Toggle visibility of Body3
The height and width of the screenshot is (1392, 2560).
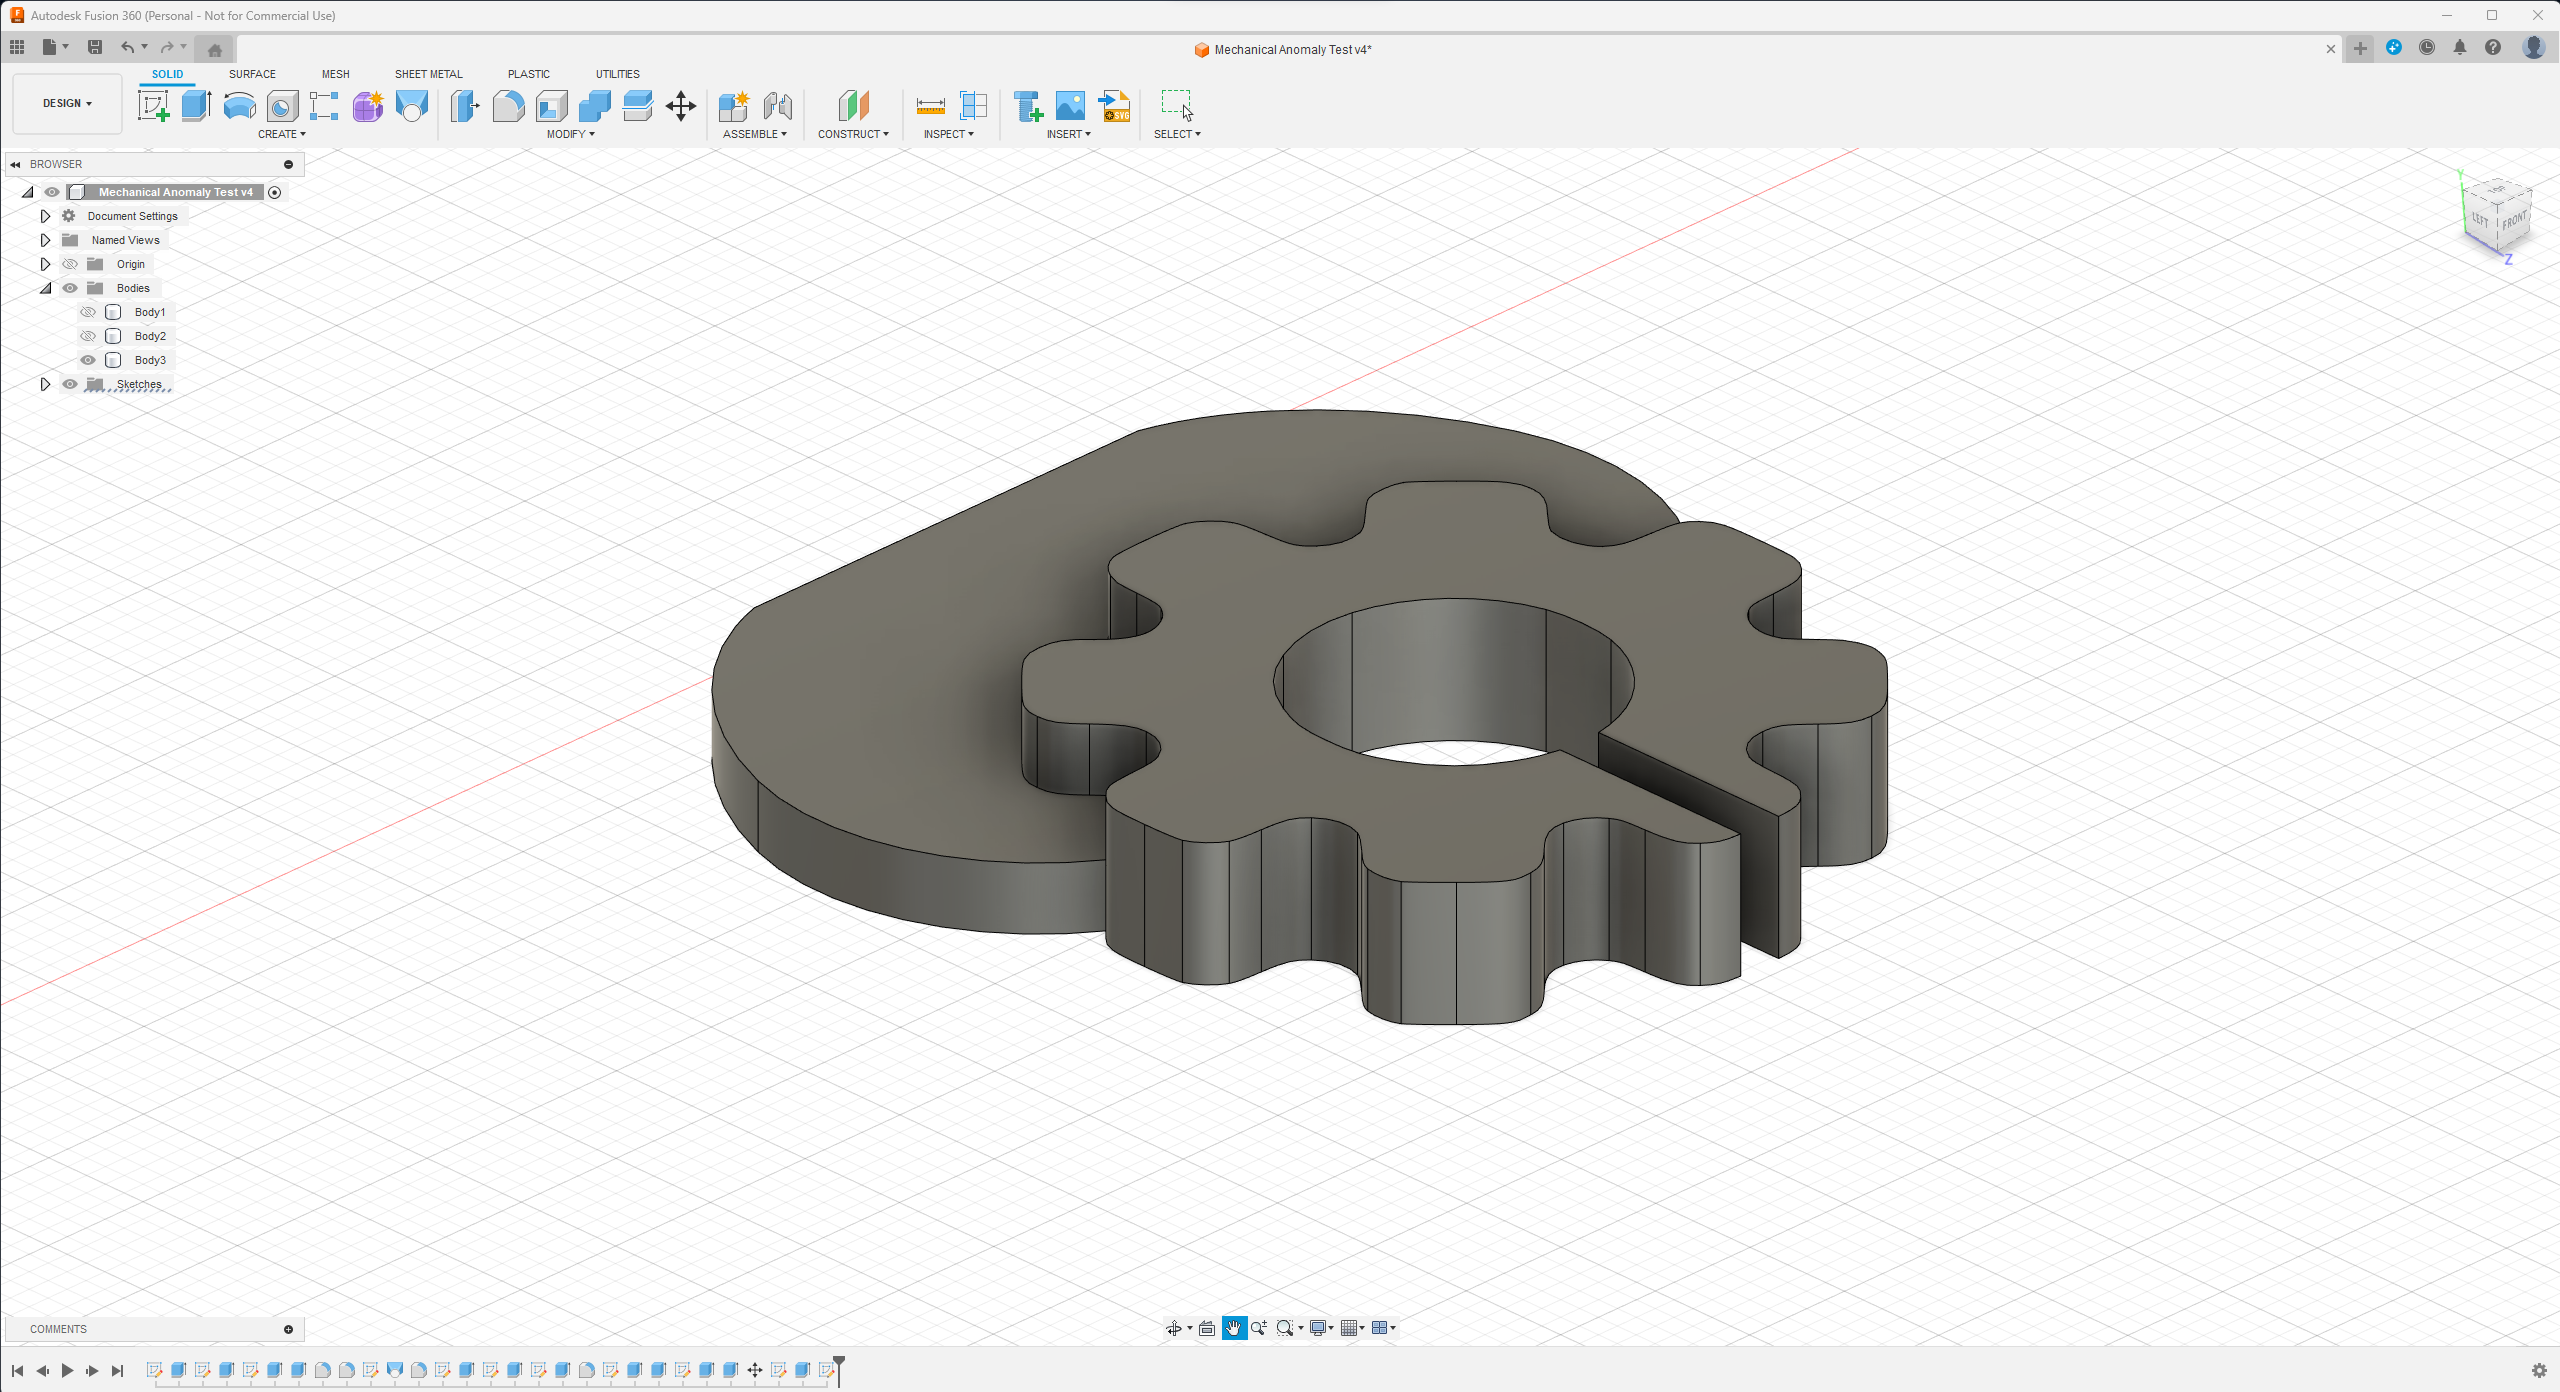click(89, 360)
